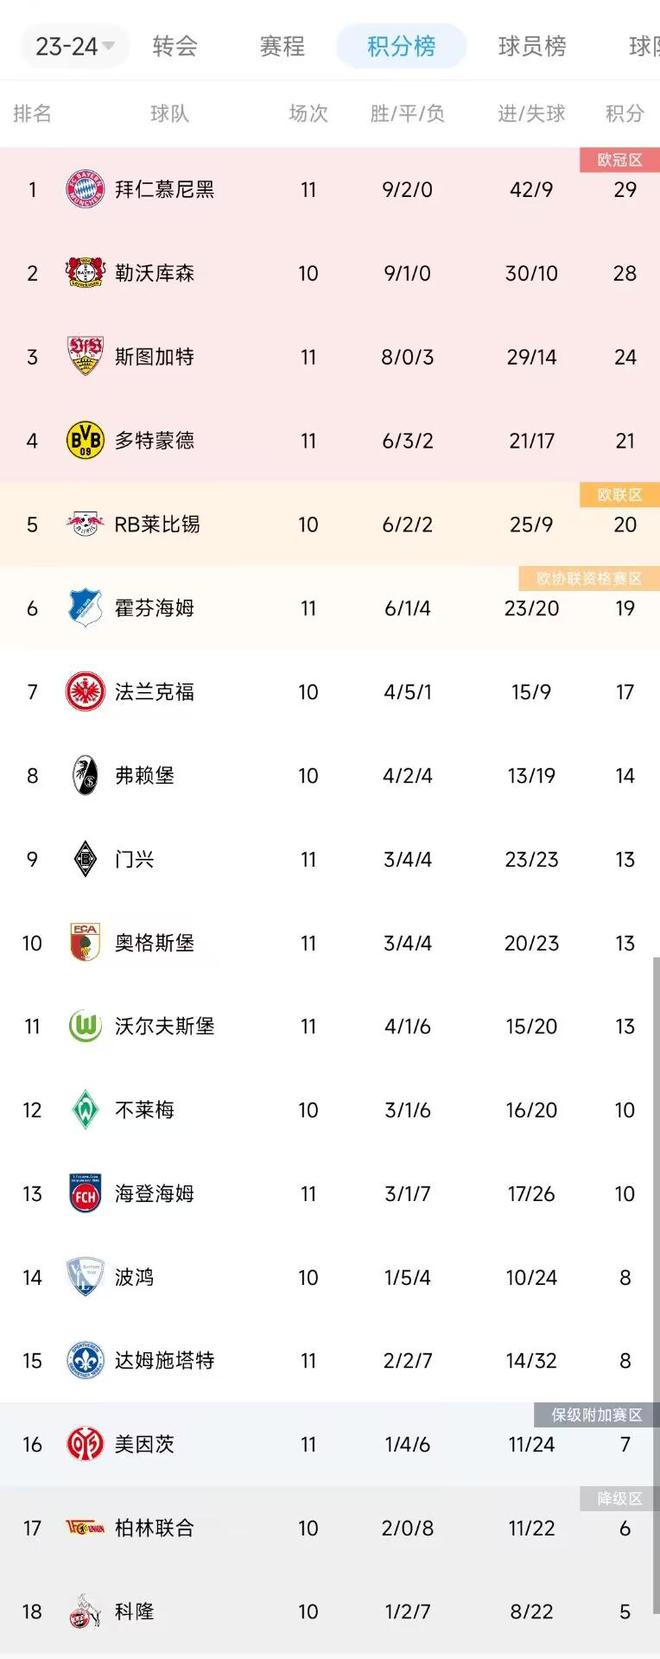
Task: Tap the Eintracht Frankfurt eagle logo
Action: pyautogui.click(x=85, y=692)
